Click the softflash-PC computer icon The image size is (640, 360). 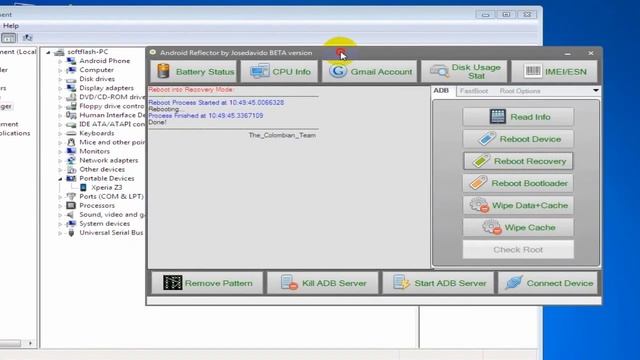tap(59, 52)
